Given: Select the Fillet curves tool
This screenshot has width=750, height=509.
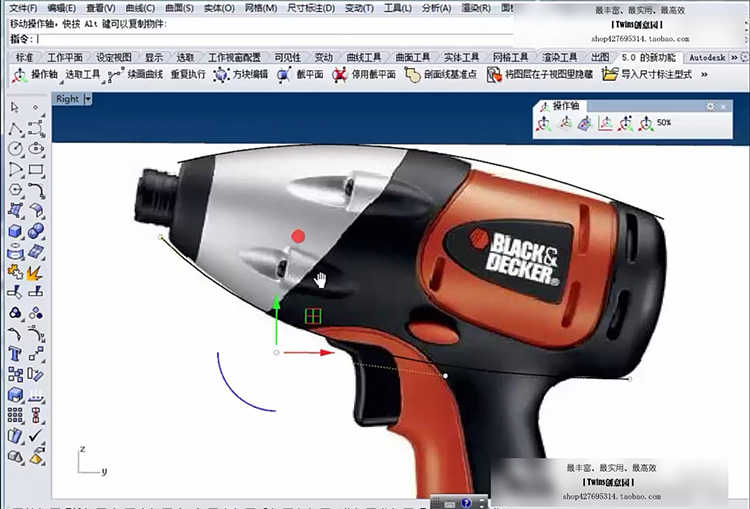Looking at the screenshot, I should point(36,190).
